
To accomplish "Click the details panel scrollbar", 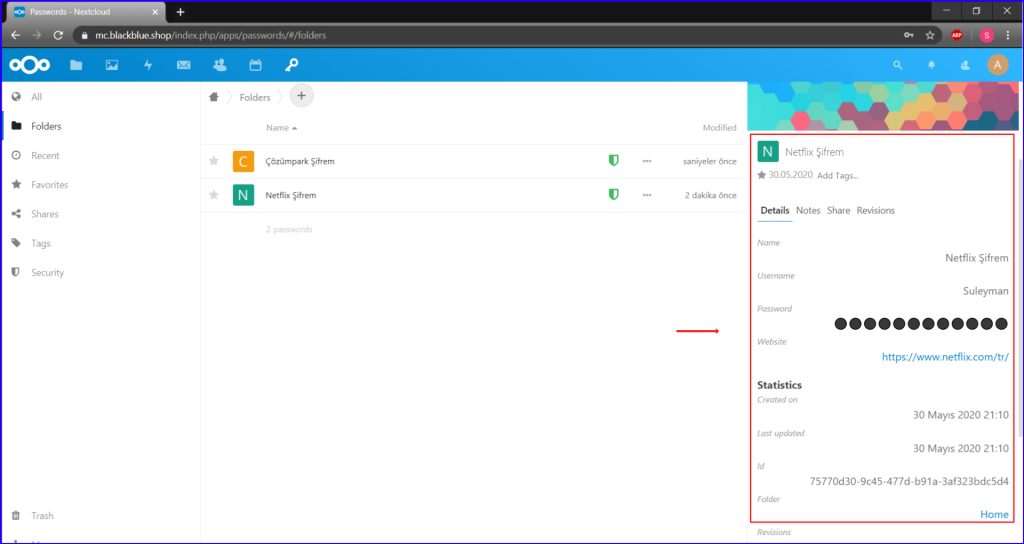I will coord(1021,297).
